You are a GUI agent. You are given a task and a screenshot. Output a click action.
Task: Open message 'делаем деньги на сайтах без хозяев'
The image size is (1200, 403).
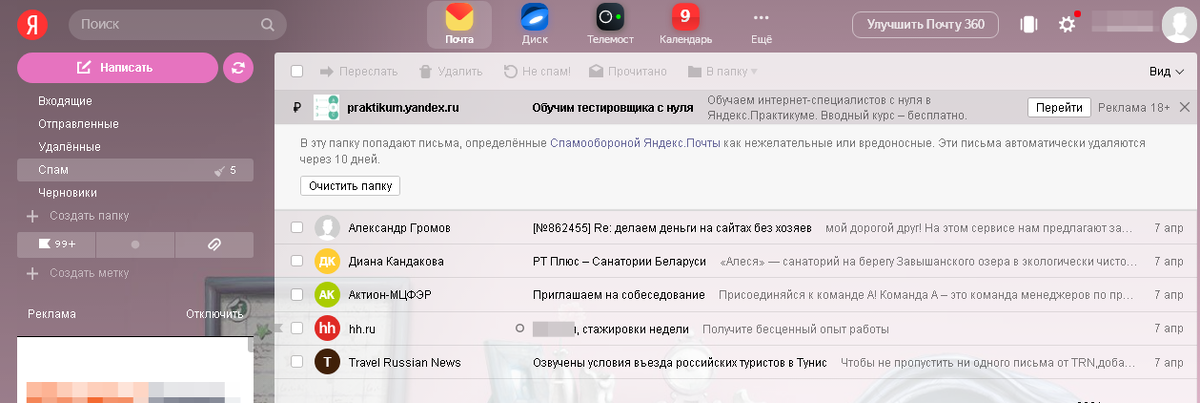[672, 228]
